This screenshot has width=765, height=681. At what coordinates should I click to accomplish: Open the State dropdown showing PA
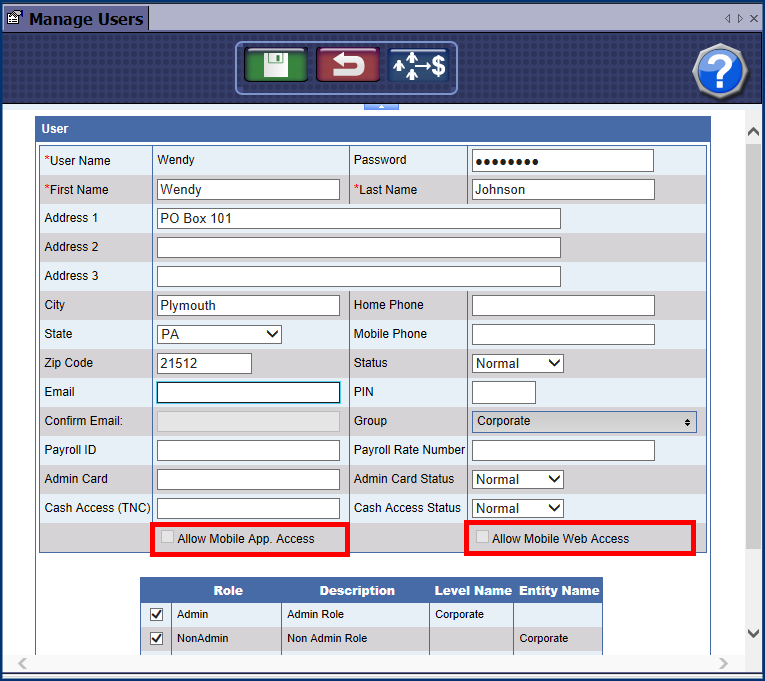(219, 334)
